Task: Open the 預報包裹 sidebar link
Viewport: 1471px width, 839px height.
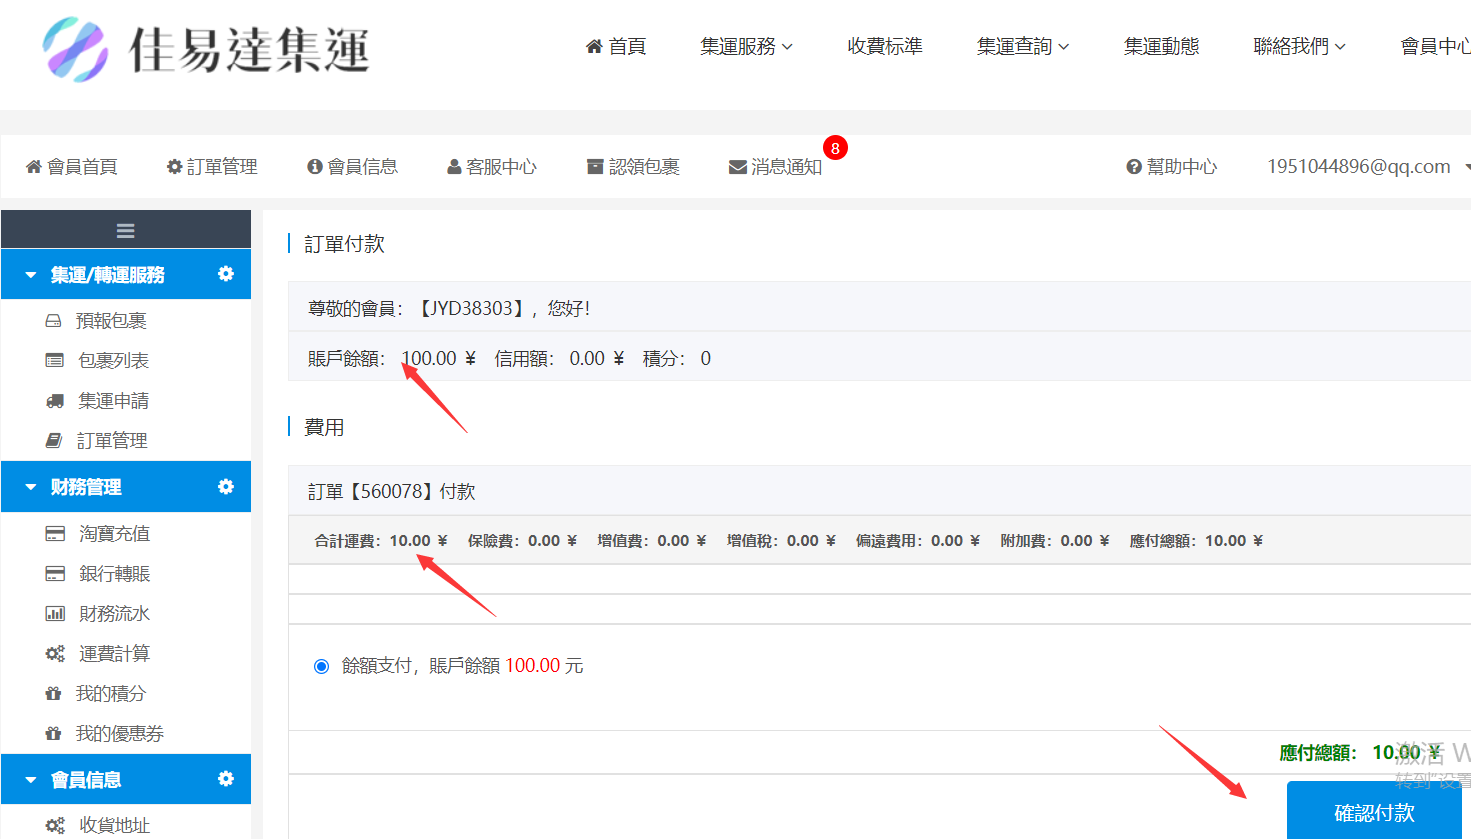Action: (x=111, y=321)
